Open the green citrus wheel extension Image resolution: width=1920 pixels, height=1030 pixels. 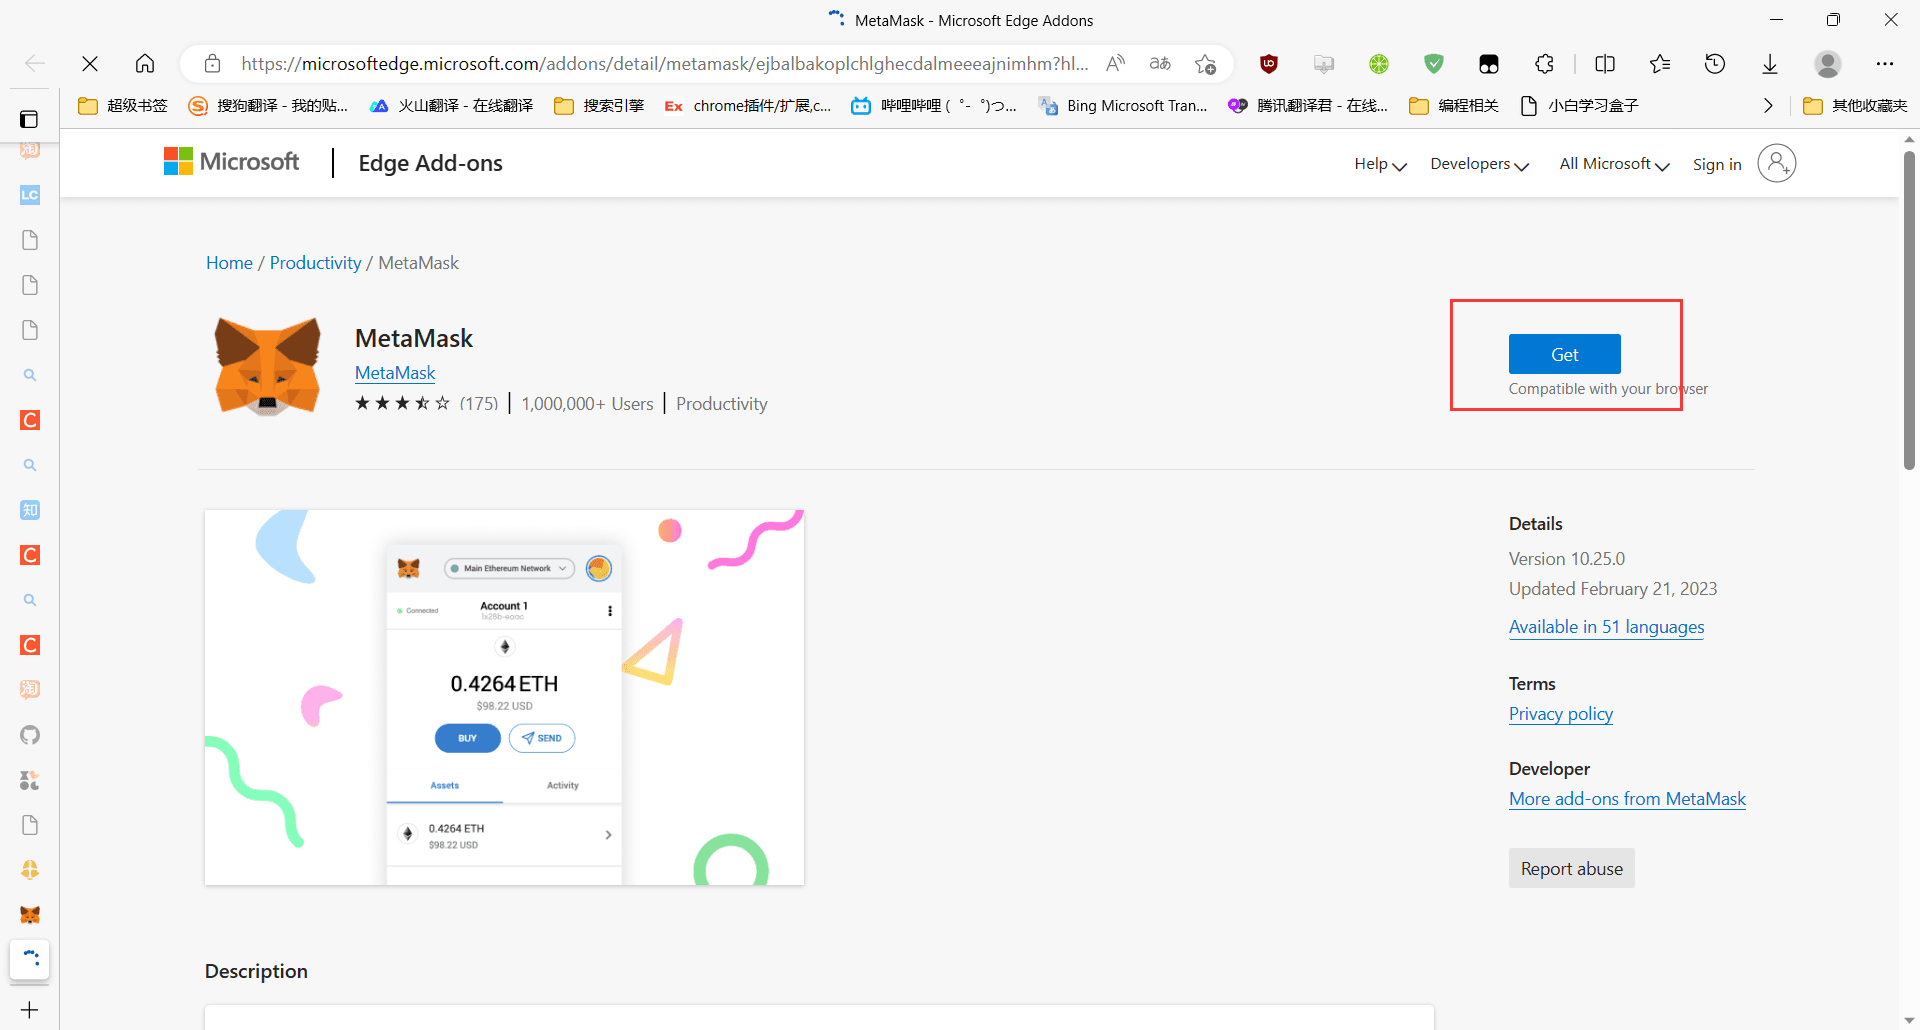(1379, 64)
